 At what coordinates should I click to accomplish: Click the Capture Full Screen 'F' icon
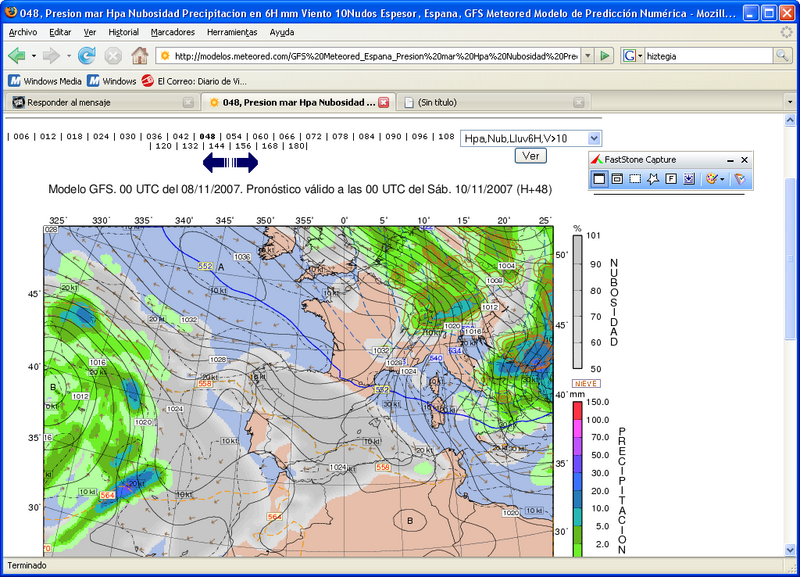click(x=671, y=179)
